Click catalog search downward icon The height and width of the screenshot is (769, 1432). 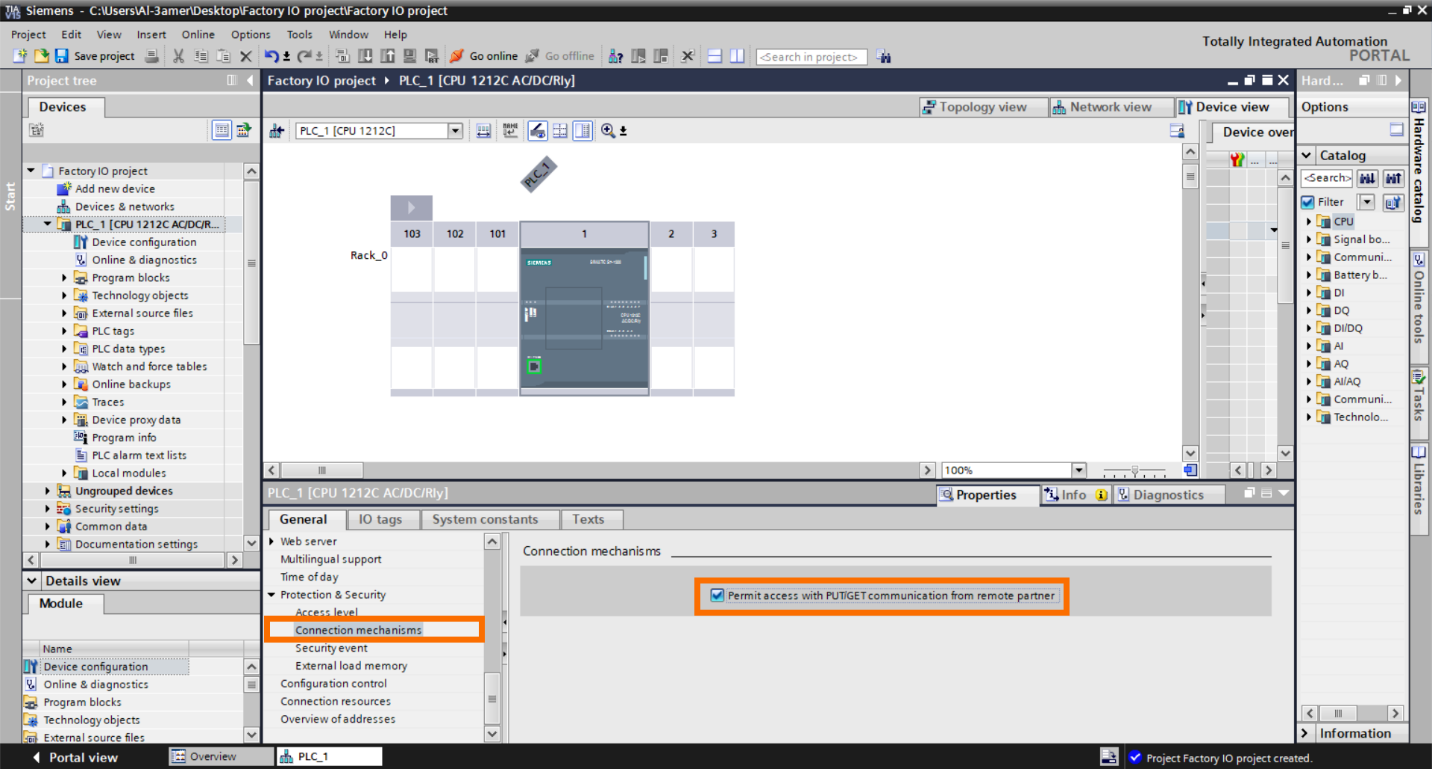click(1367, 178)
